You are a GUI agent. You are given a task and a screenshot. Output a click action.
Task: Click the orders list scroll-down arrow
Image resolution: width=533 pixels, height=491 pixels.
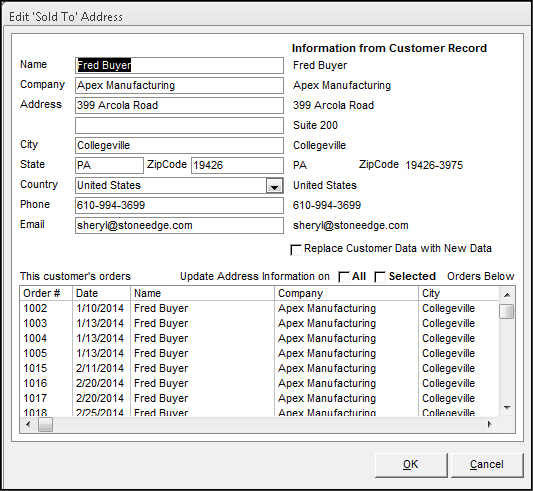507,408
